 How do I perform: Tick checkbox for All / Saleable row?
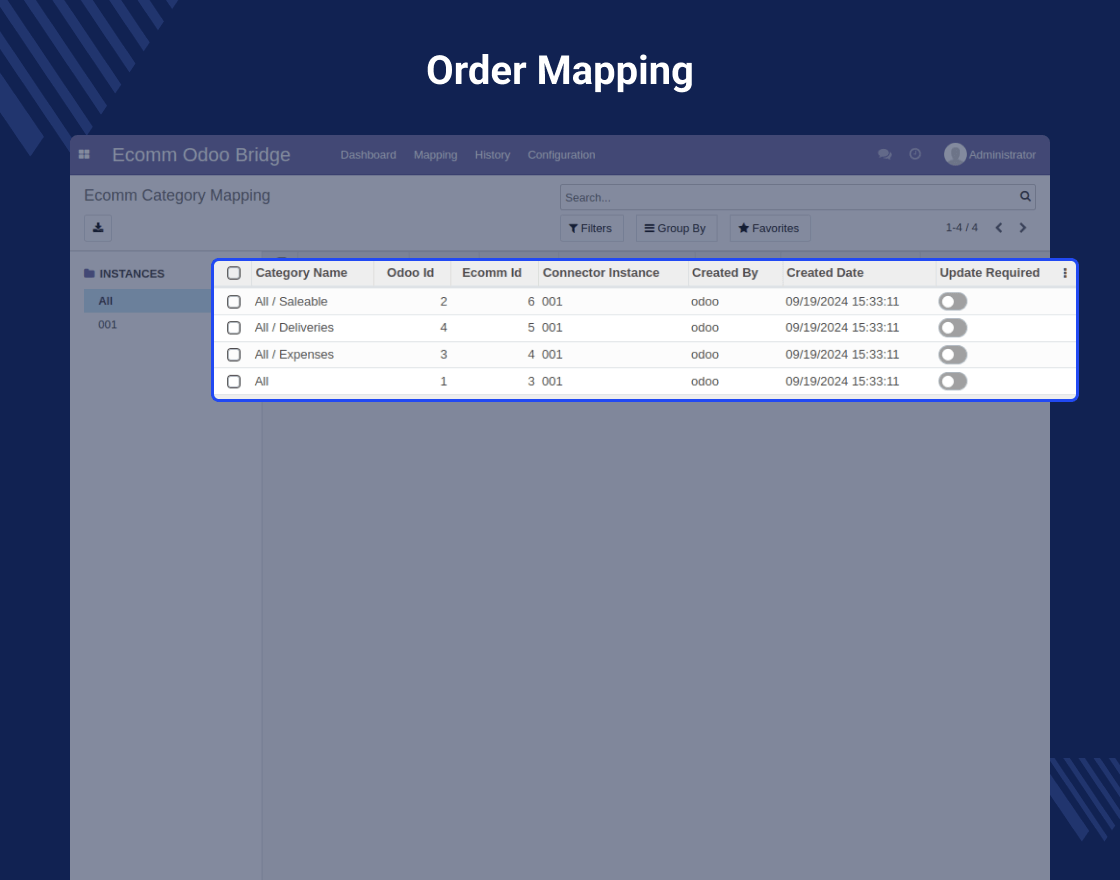click(x=234, y=301)
